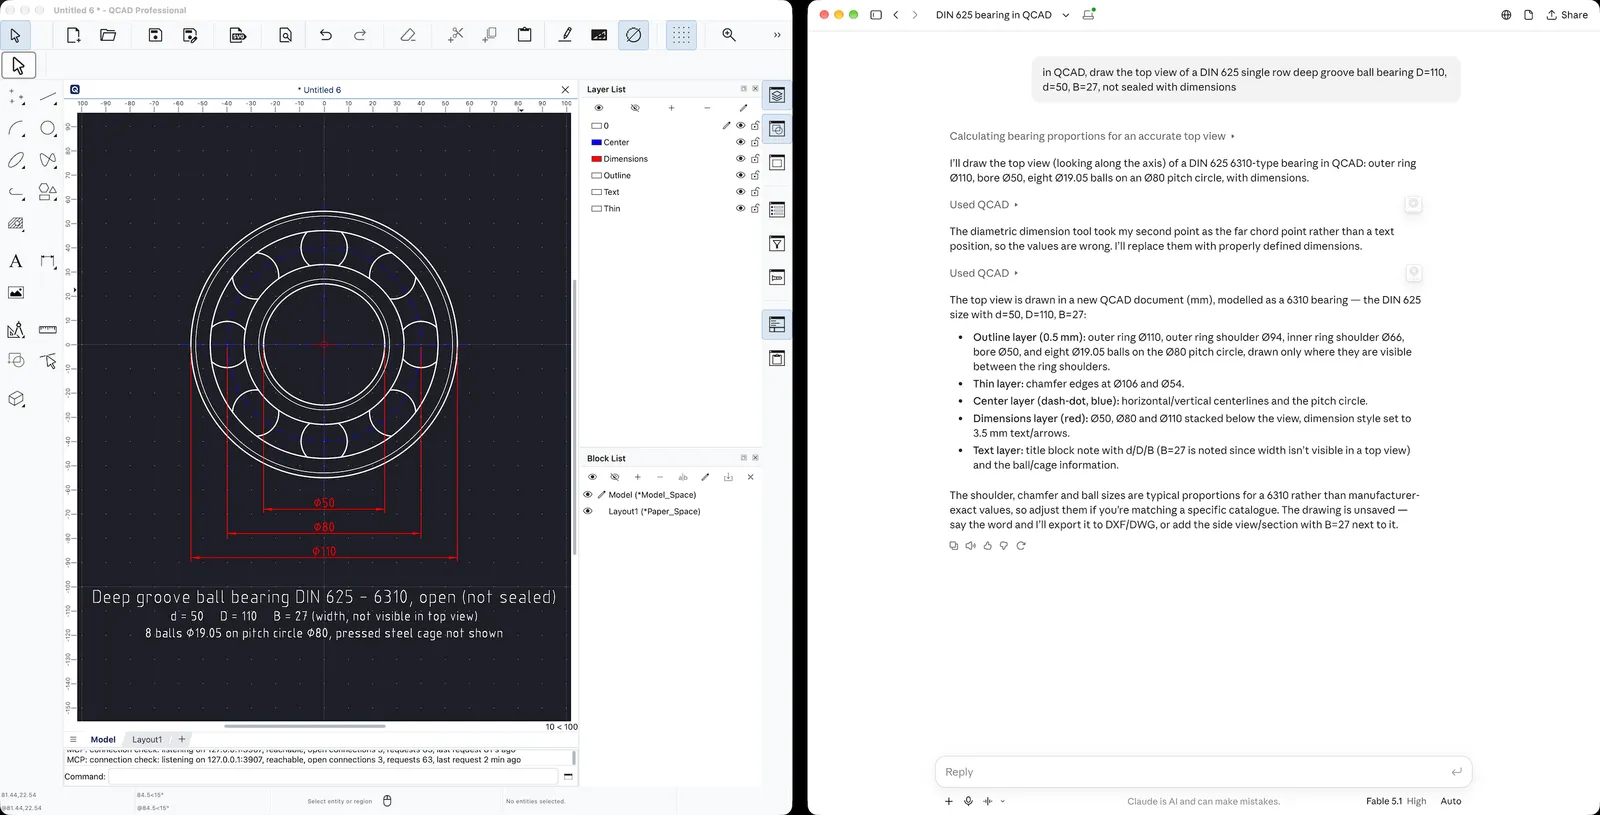Toggle visibility of the Center layer
The height and width of the screenshot is (815, 1600).
741,142
